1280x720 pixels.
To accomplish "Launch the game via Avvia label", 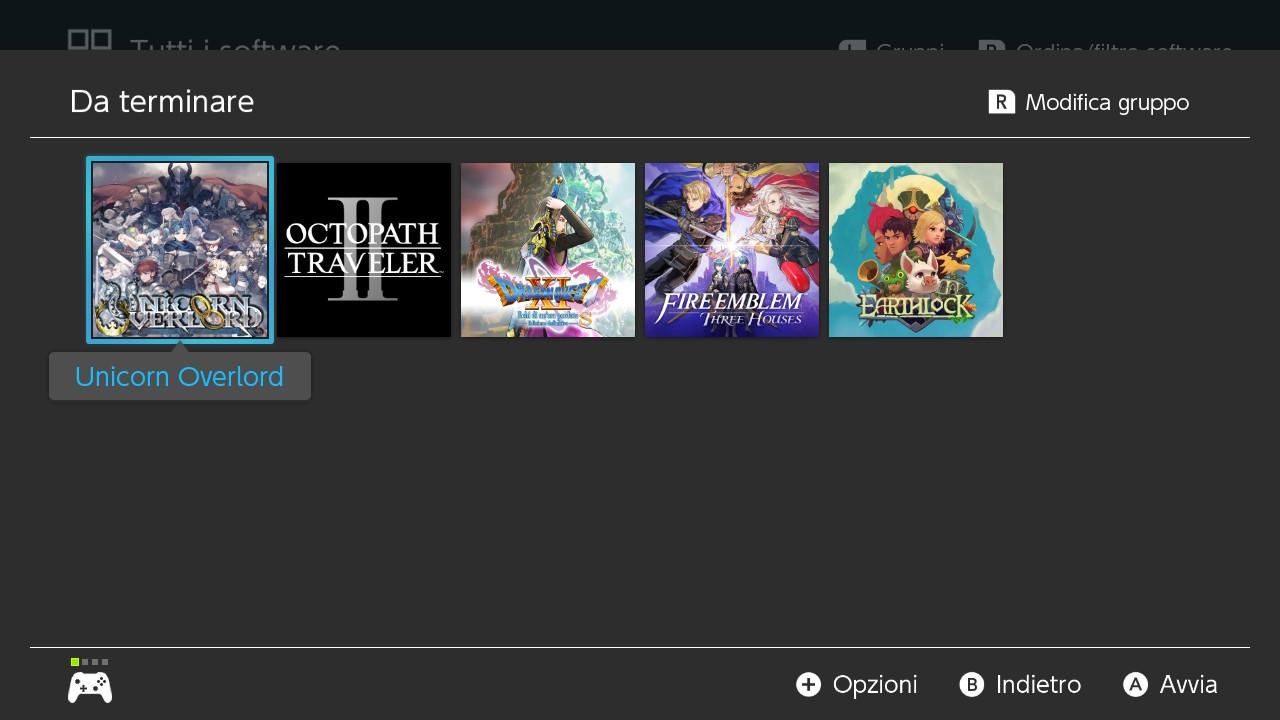I will coord(1188,684).
